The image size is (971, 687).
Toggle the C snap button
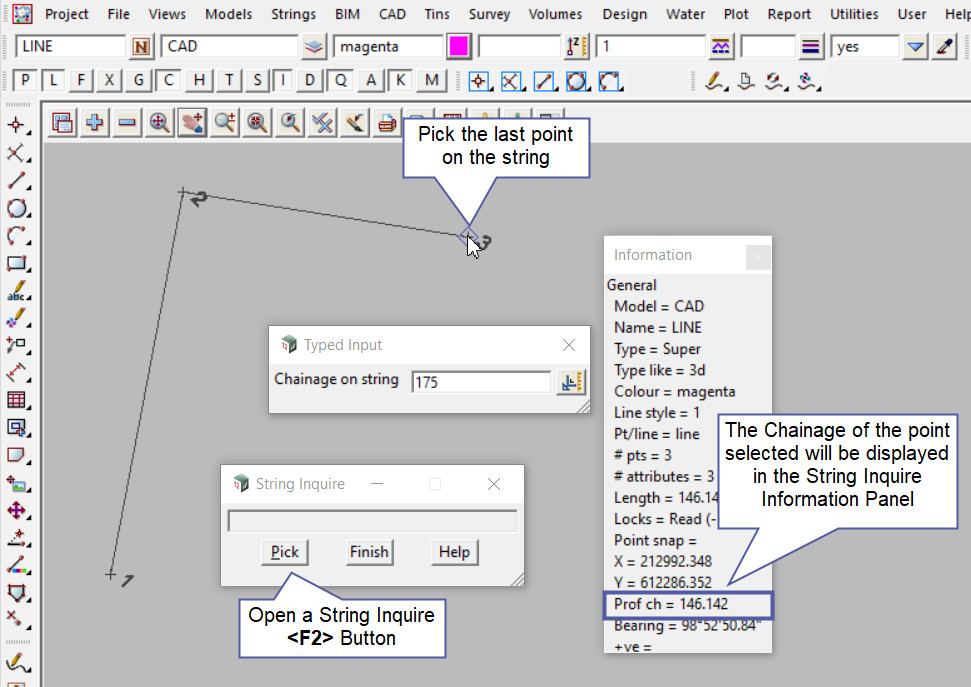[x=168, y=81]
